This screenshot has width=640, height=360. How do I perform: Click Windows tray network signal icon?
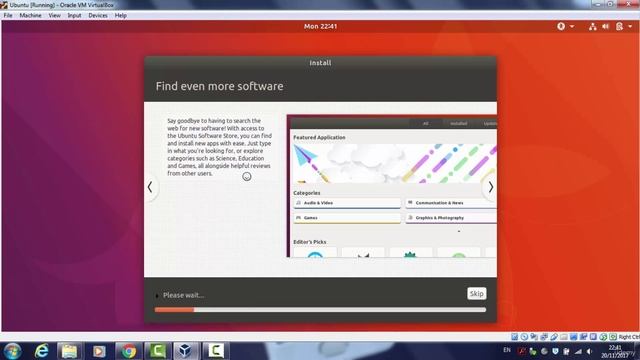click(578, 351)
